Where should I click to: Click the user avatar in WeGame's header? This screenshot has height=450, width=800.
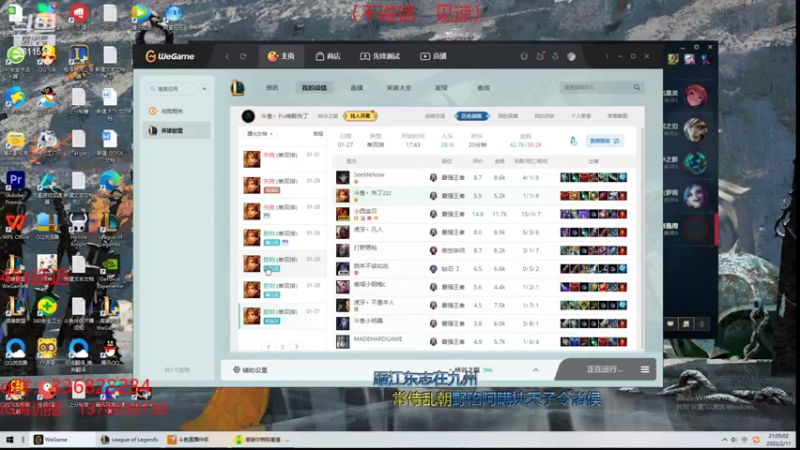coord(571,56)
